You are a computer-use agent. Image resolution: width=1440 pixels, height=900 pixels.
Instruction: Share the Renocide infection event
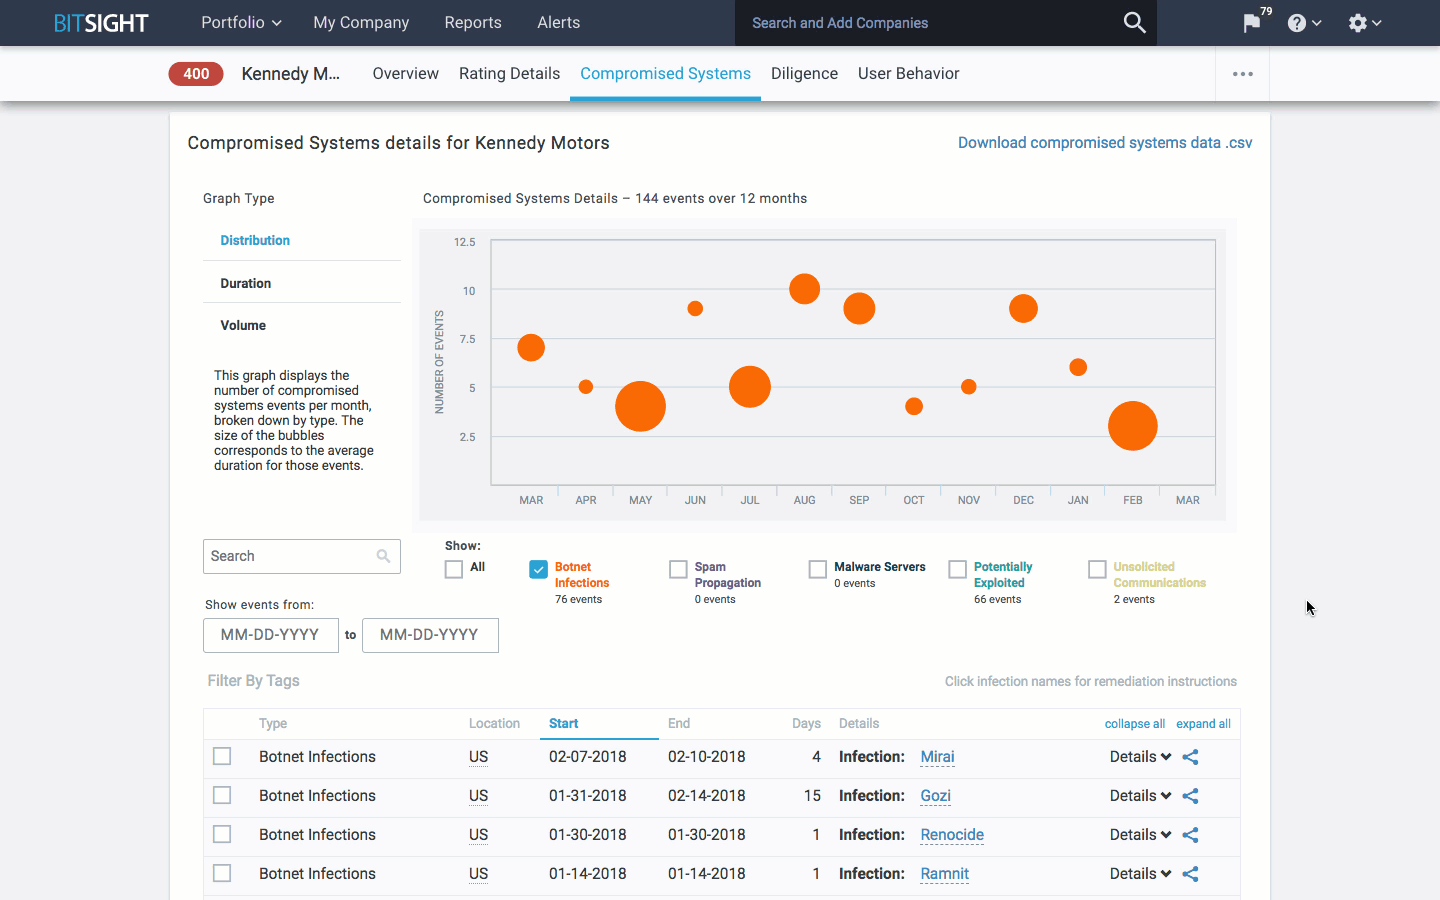[1190, 835]
